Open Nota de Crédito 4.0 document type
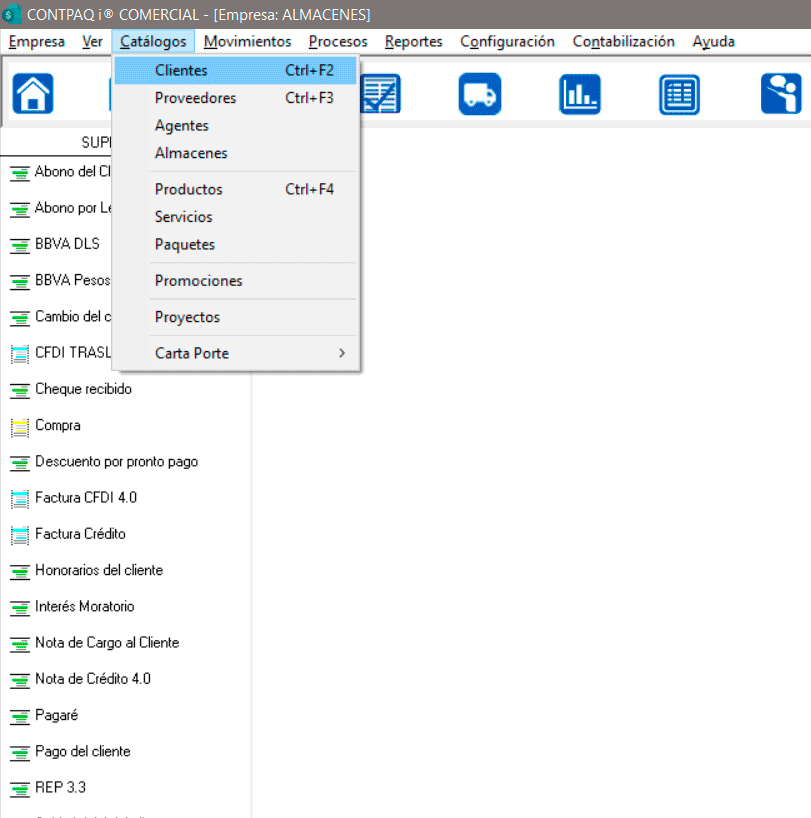 click(x=92, y=679)
